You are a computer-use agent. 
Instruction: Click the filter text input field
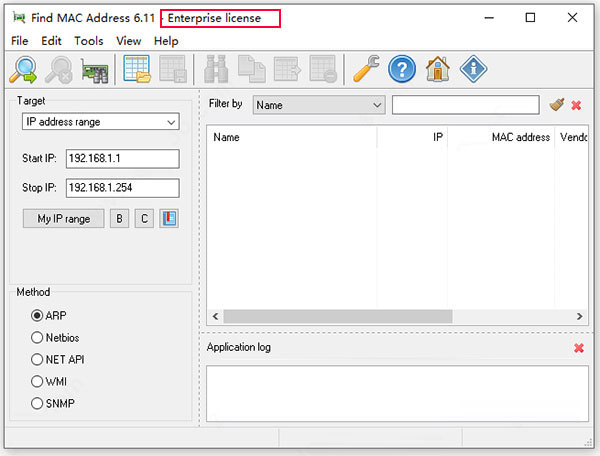click(466, 105)
